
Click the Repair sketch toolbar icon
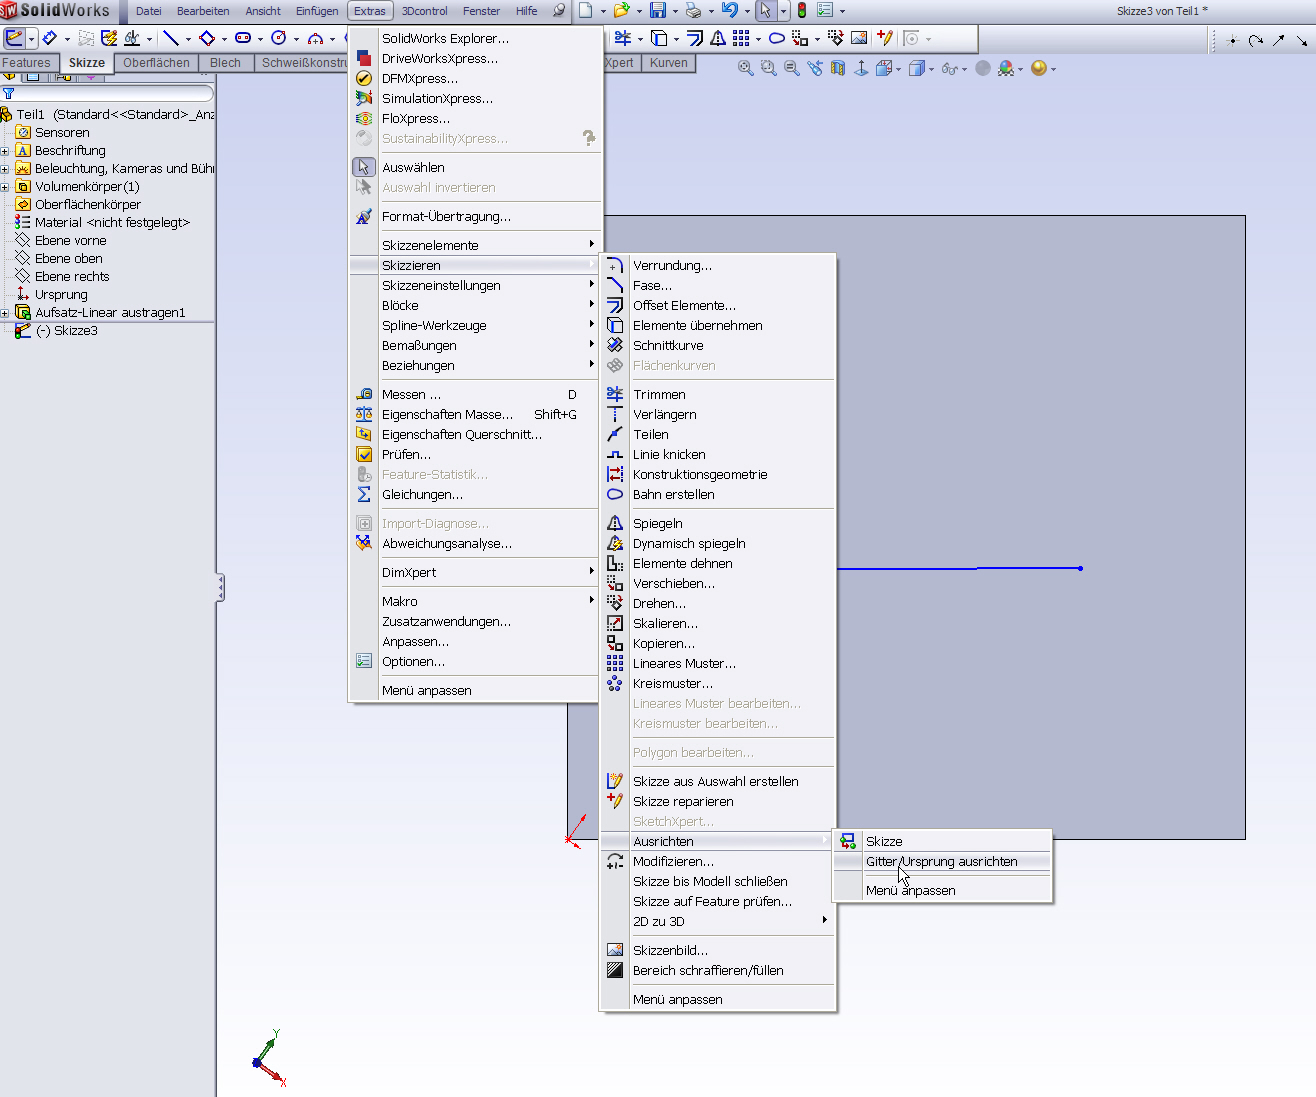tap(884, 38)
